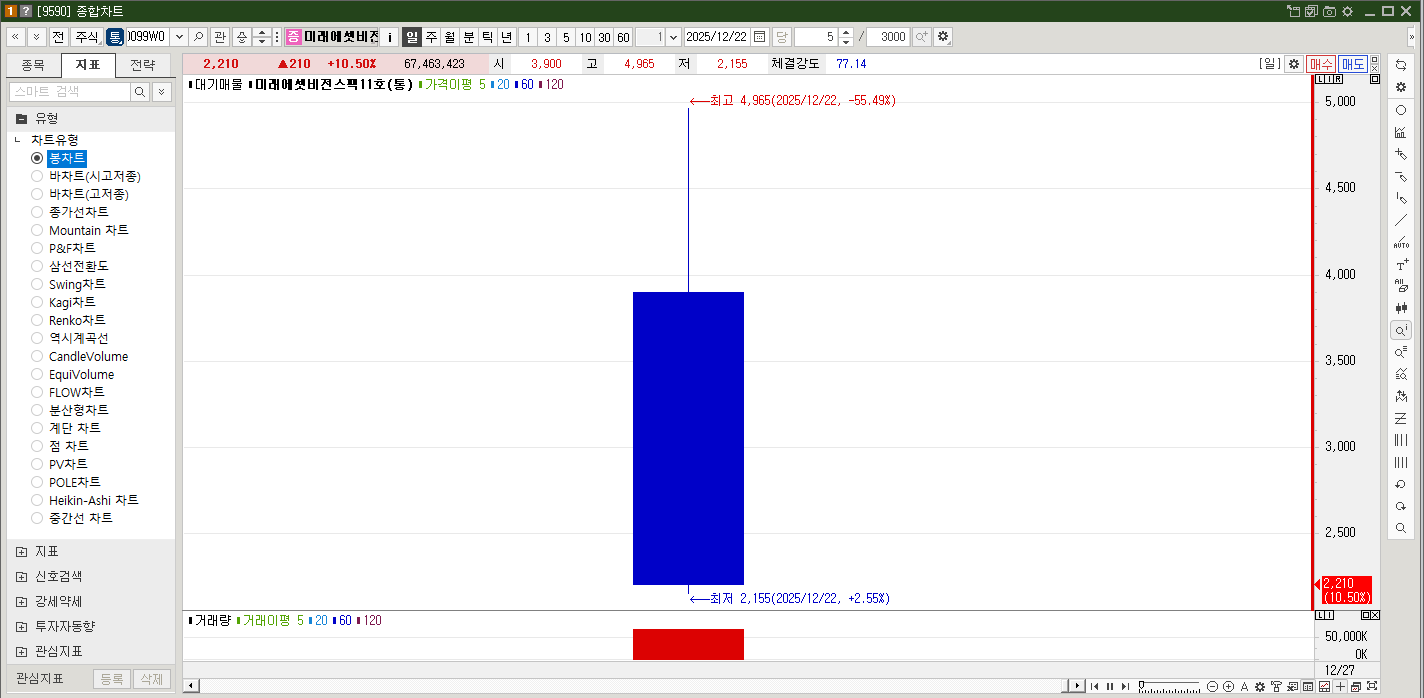Open stock code dropdown arrow
The height and width of the screenshot is (698, 1424).
[180, 37]
